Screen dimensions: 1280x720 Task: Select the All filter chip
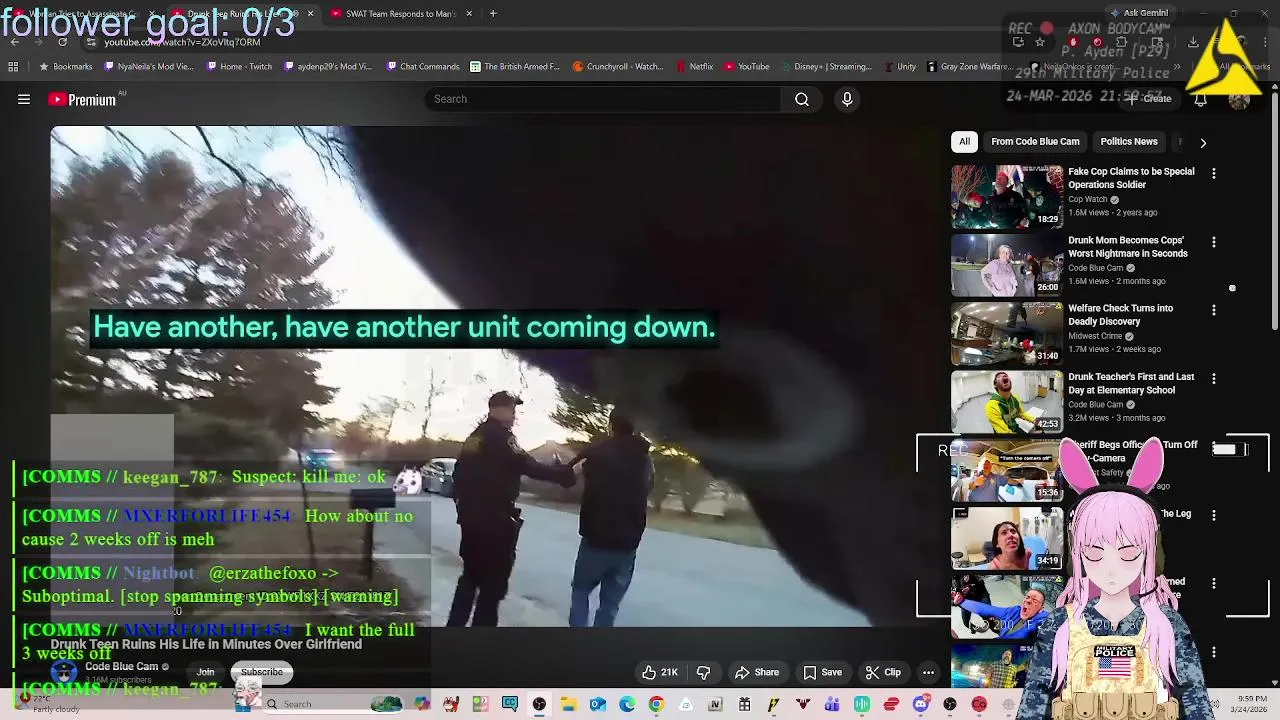click(964, 142)
